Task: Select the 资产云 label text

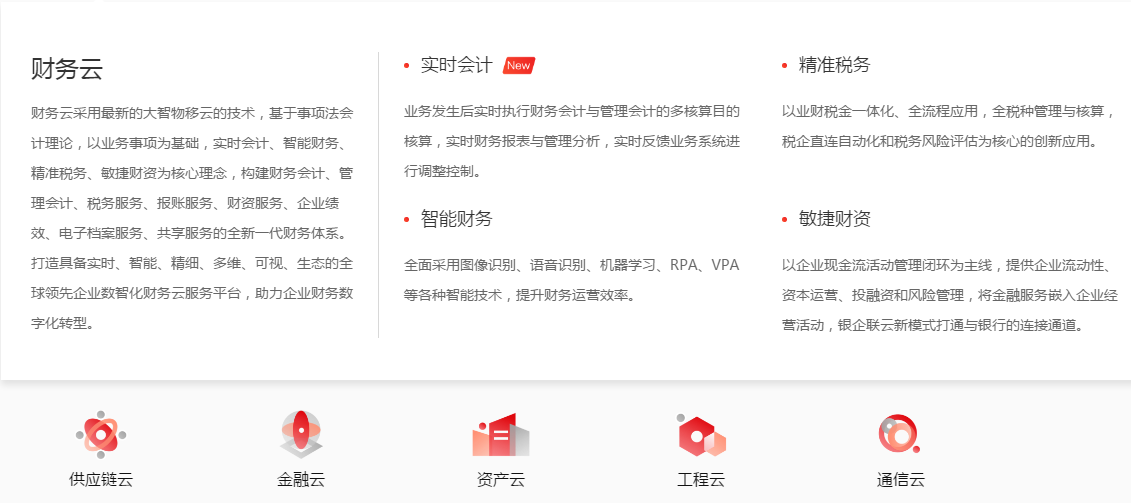Action: [501, 479]
